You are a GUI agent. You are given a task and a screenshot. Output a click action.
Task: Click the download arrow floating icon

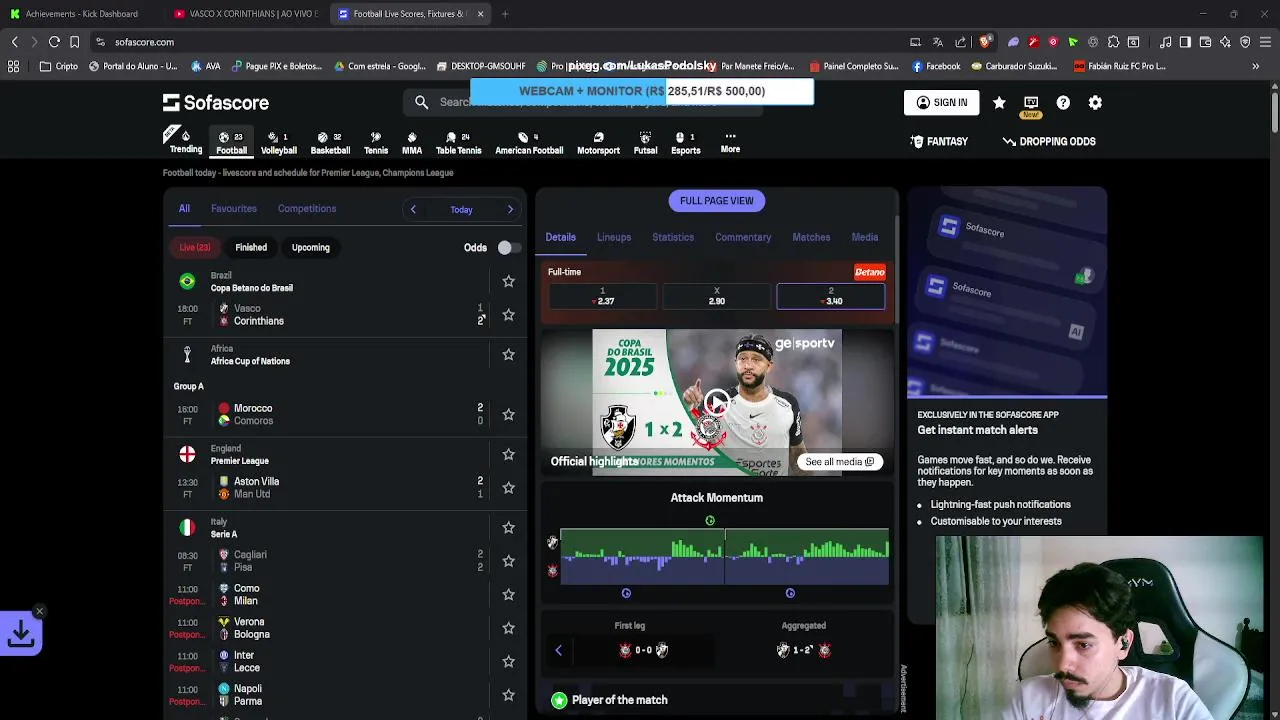click(21, 632)
